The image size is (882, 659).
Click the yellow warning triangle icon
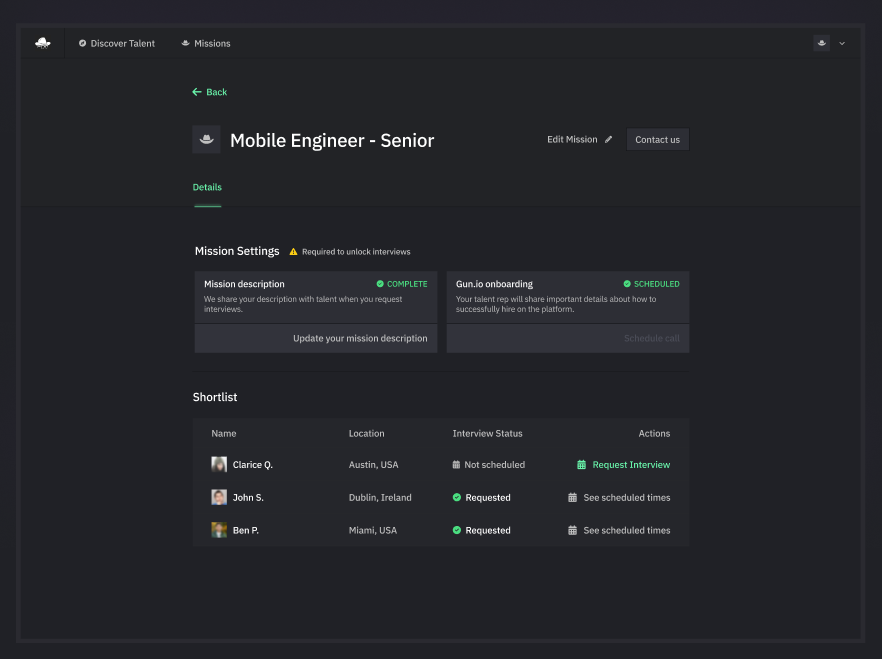click(294, 252)
